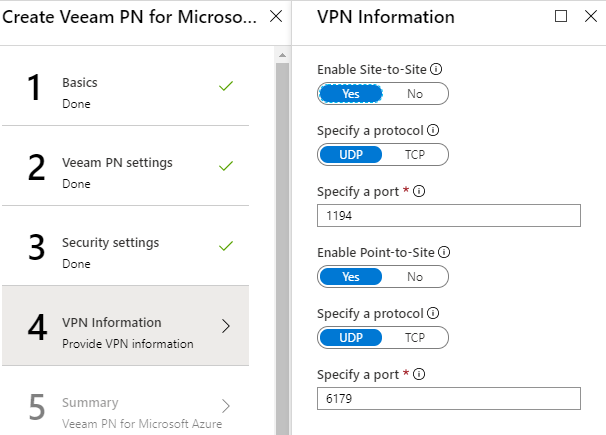
Task: Select step 4 VPN Information
Action: [125, 326]
